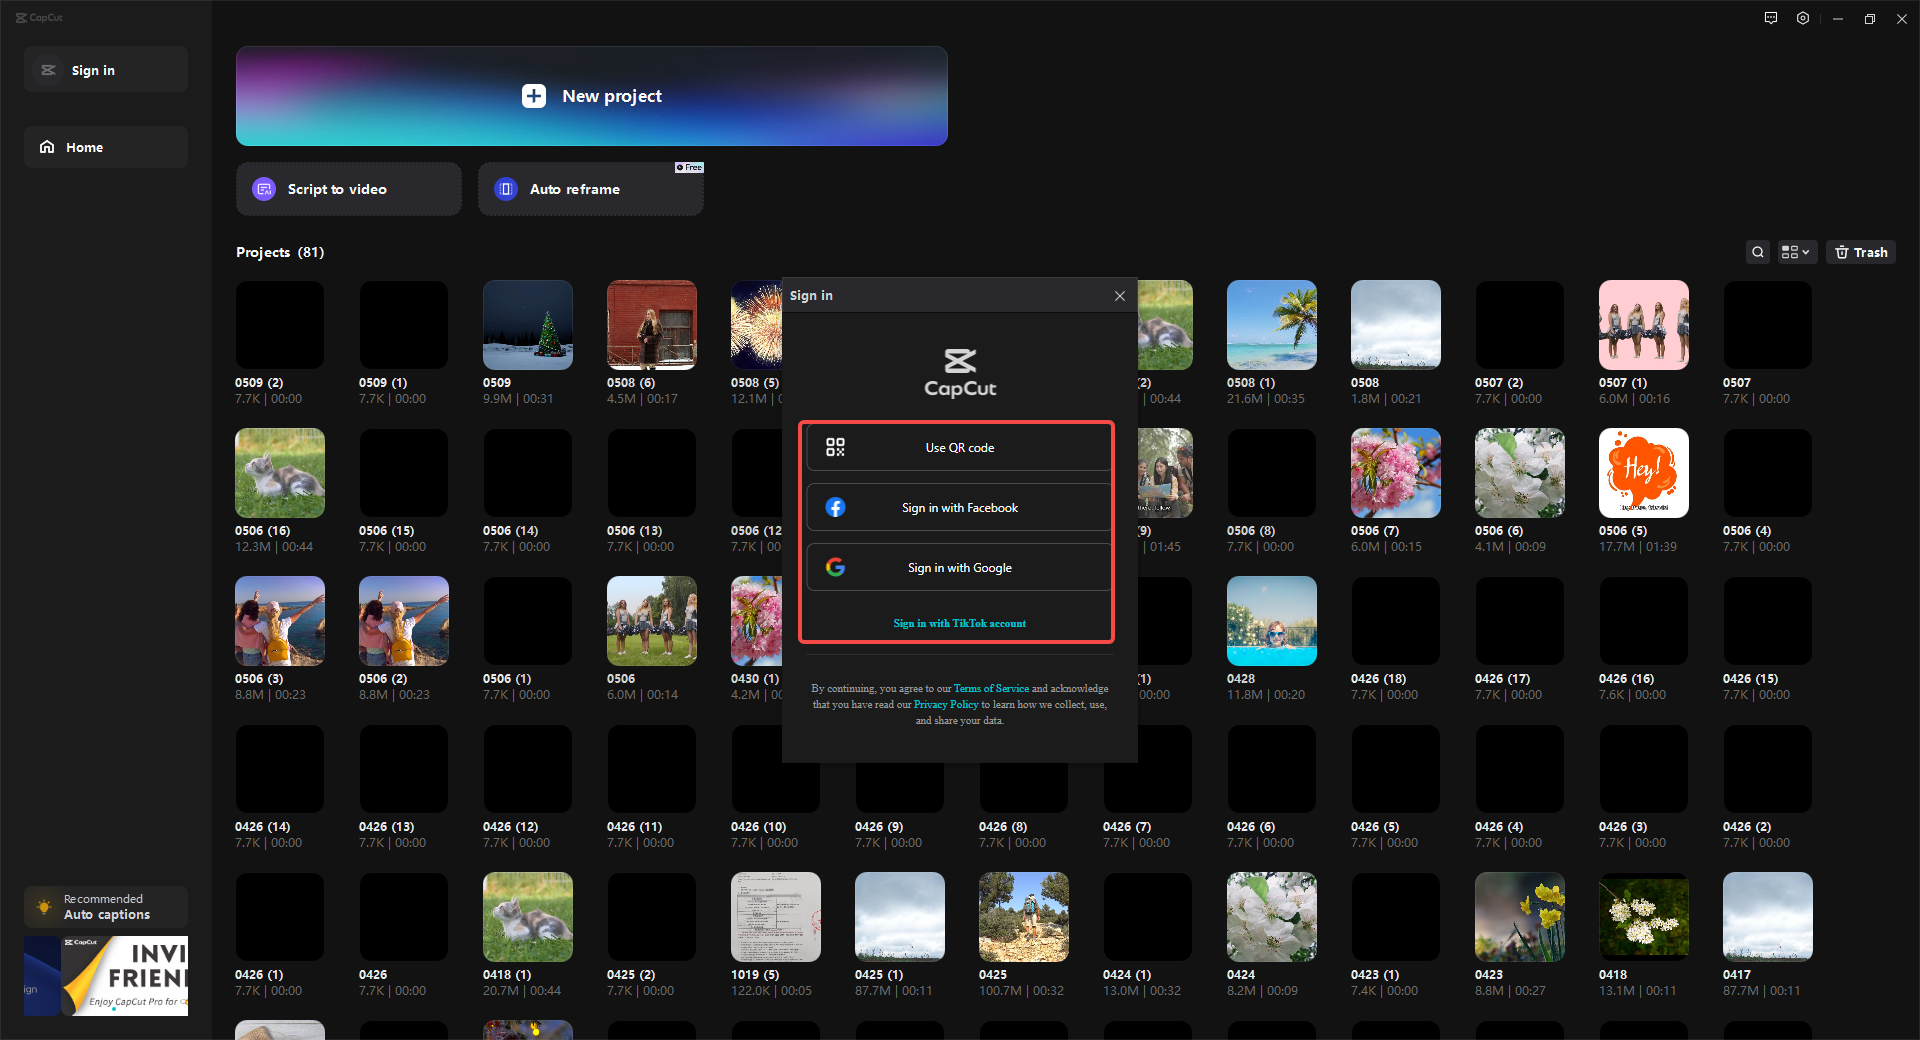The width and height of the screenshot is (1920, 1040).
Task: Click the Sign in button in sidebar
Action: [x=106, y=70]
